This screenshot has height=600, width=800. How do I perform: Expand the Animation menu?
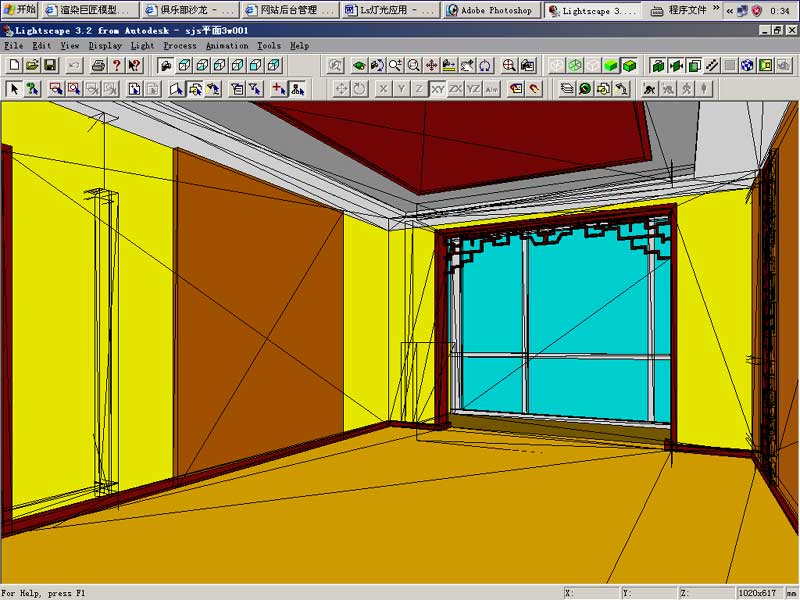pyautogui.click(x=227, y=45)
